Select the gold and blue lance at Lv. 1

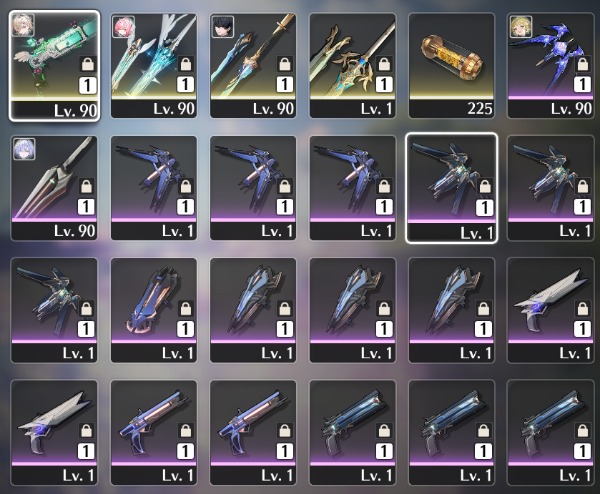click(x=352, y=65)
